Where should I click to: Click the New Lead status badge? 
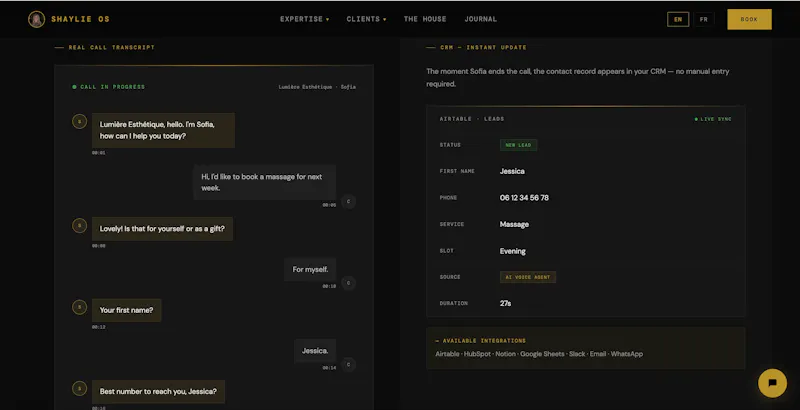518,145
